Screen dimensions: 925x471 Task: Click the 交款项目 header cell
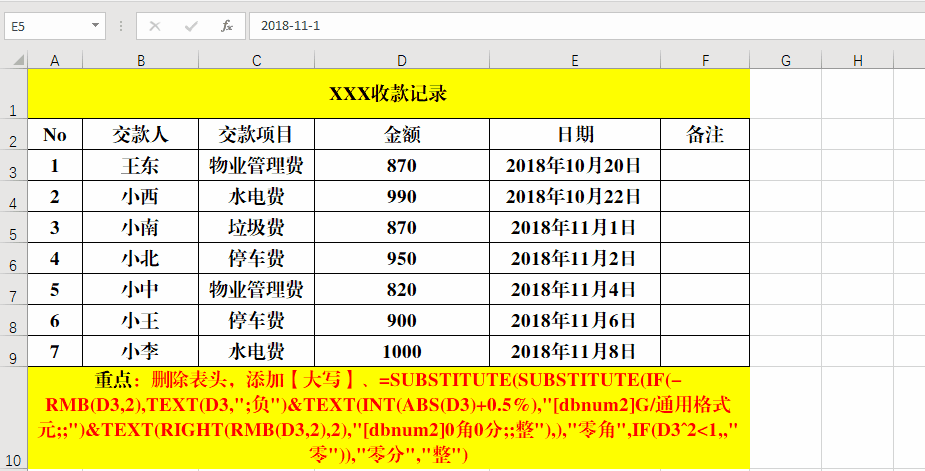(257, 134)
